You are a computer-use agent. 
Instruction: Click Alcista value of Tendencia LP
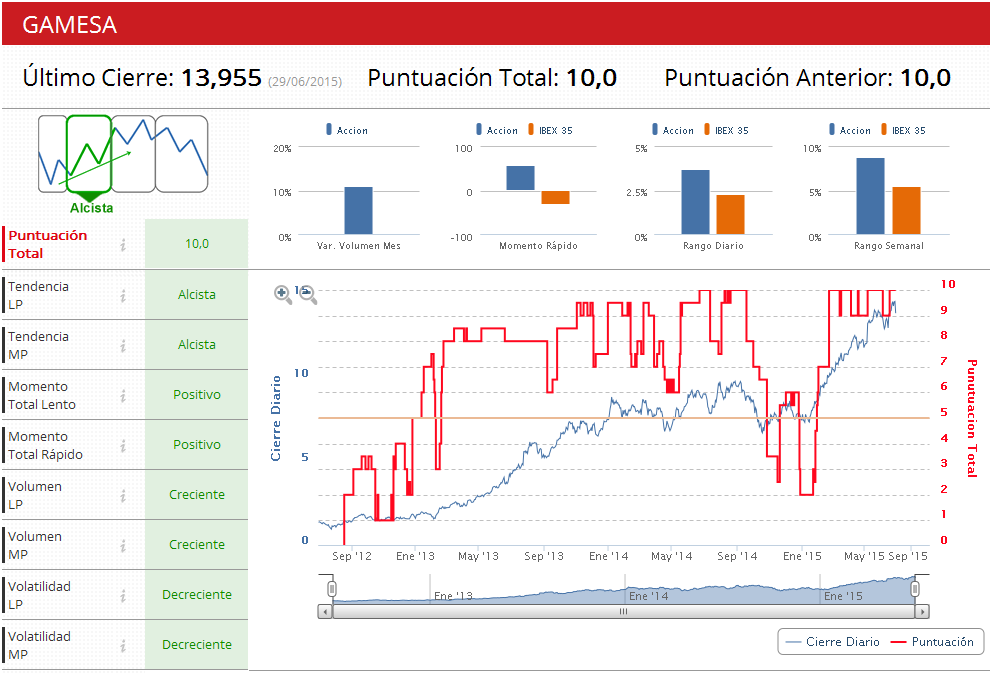click(197, 294)
